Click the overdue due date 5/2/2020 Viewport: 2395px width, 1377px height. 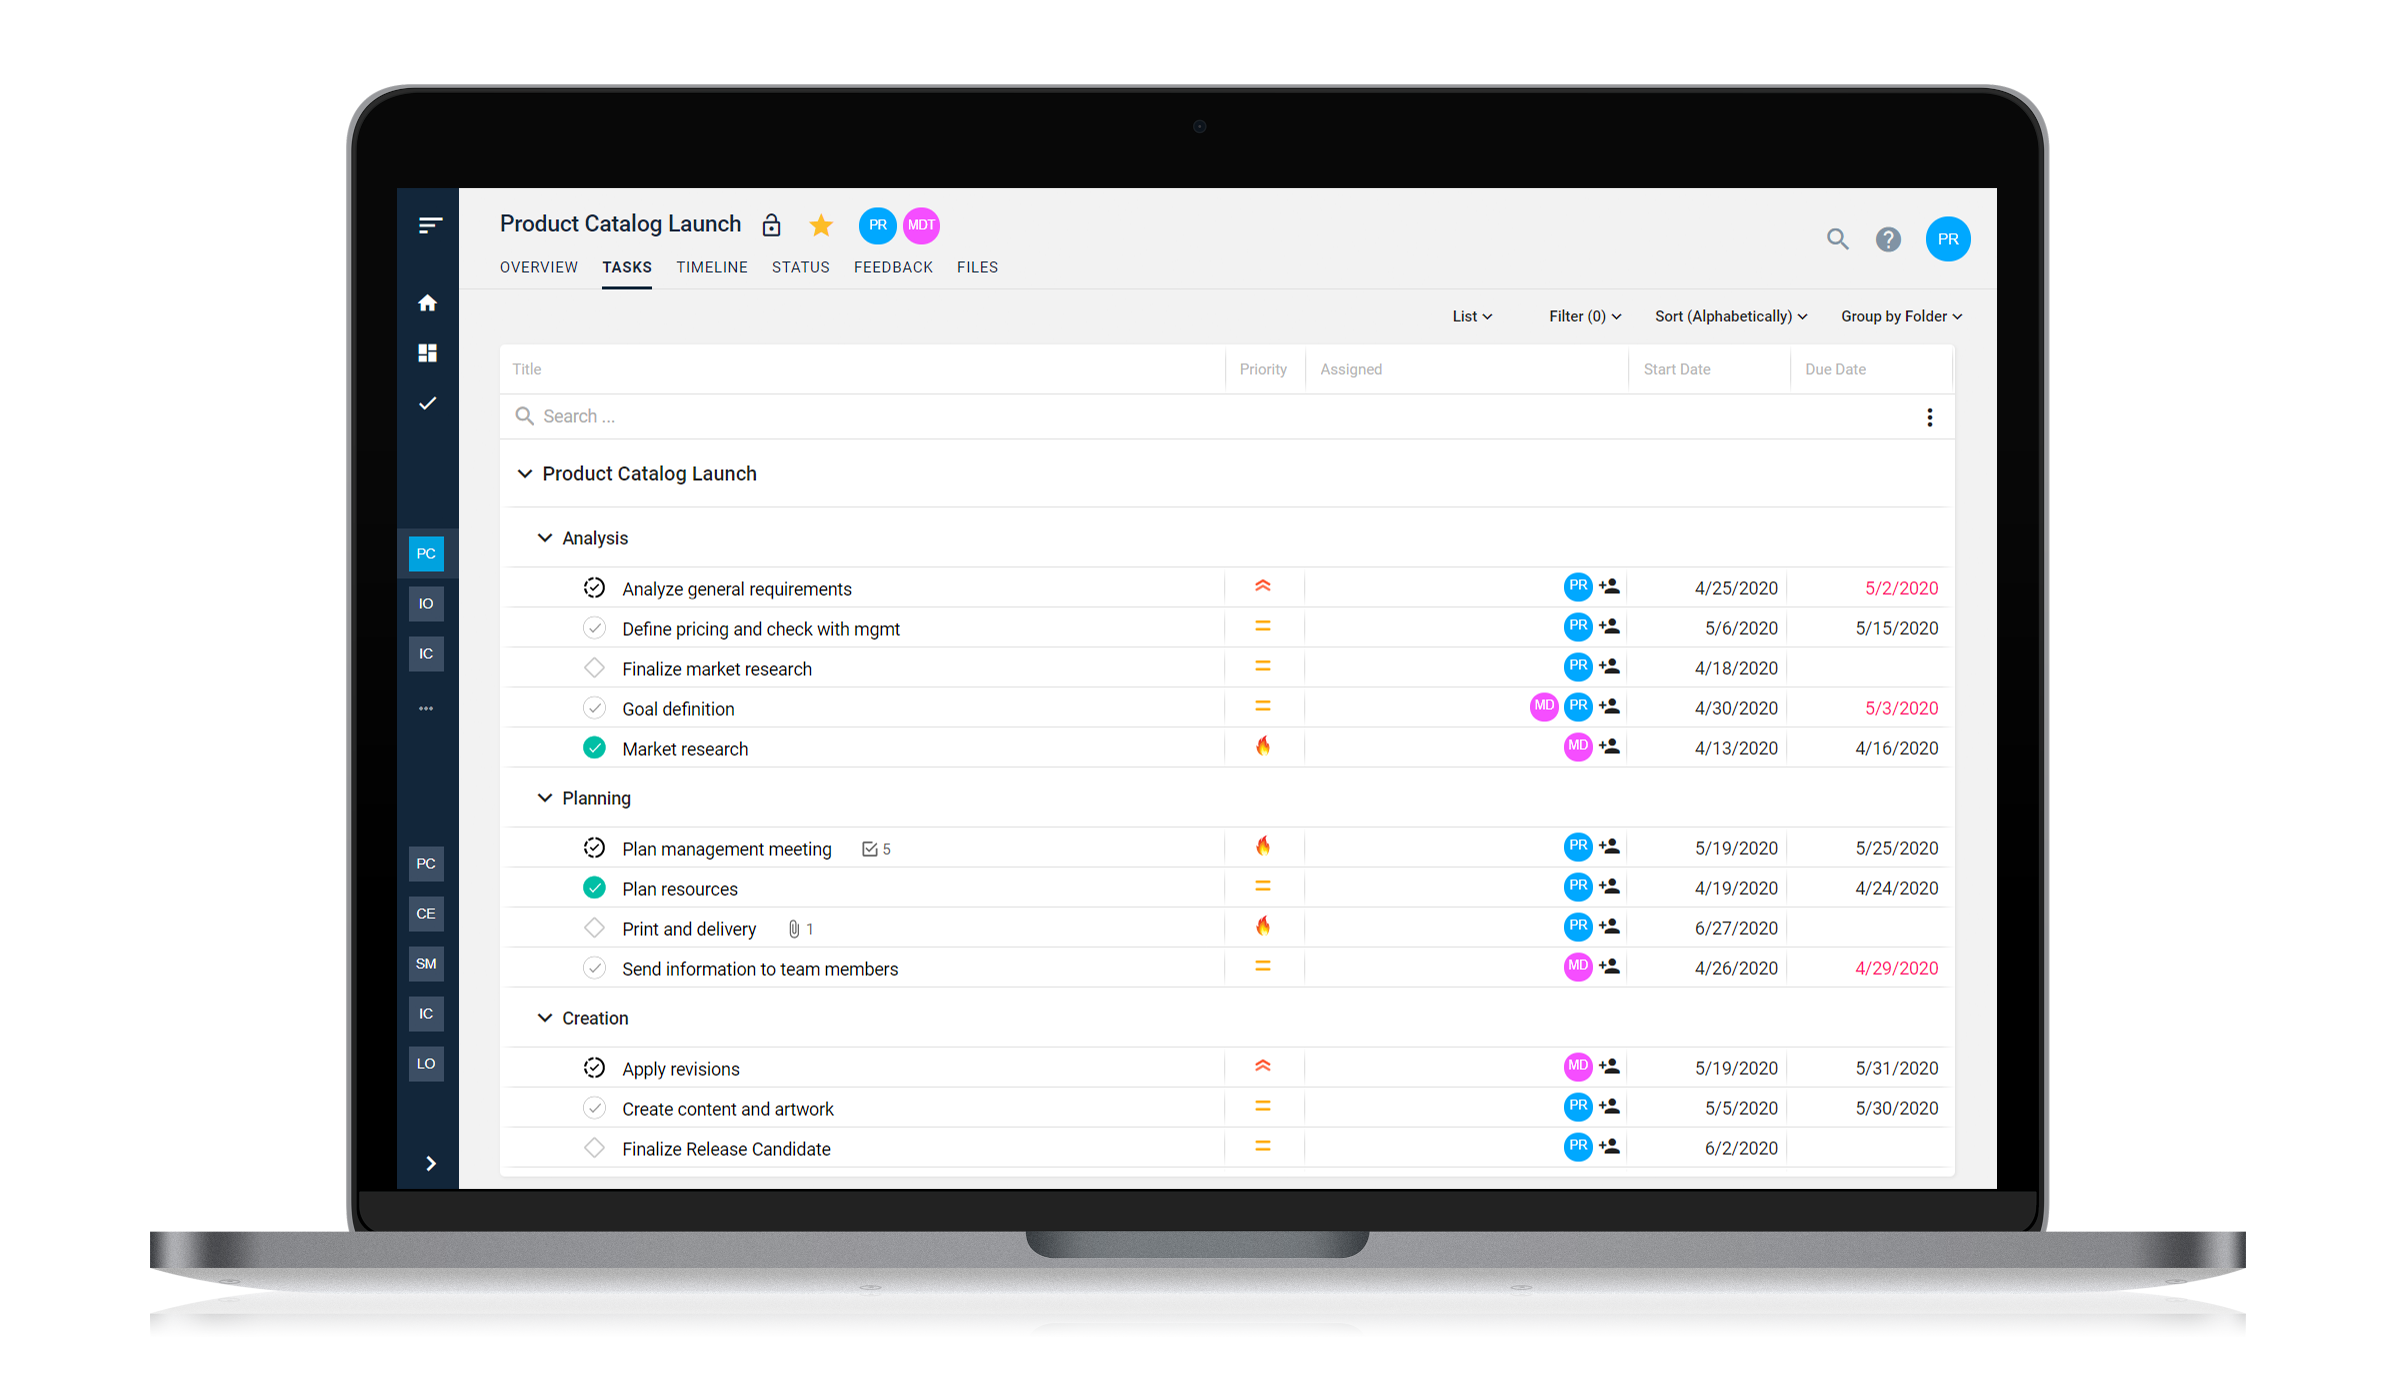click(x=1901, y=588)
